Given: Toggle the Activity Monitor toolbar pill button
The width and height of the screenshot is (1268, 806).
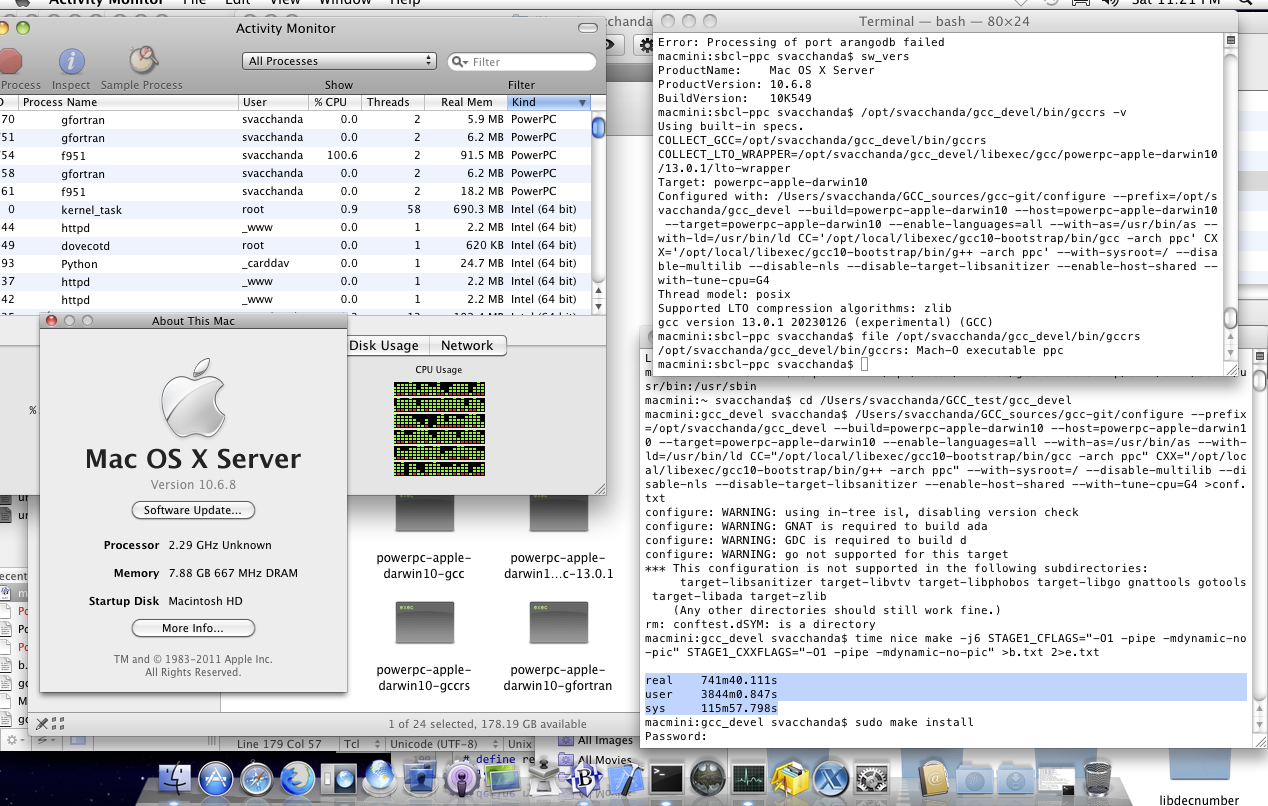Looking at the screenshot, I should point(586,28).
